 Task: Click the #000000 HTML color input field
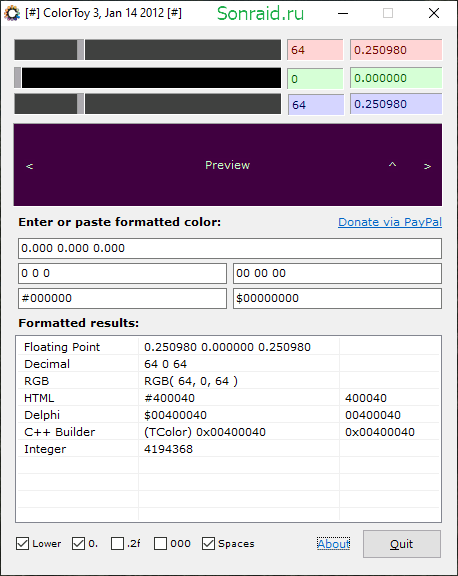(x=122, y=298)
